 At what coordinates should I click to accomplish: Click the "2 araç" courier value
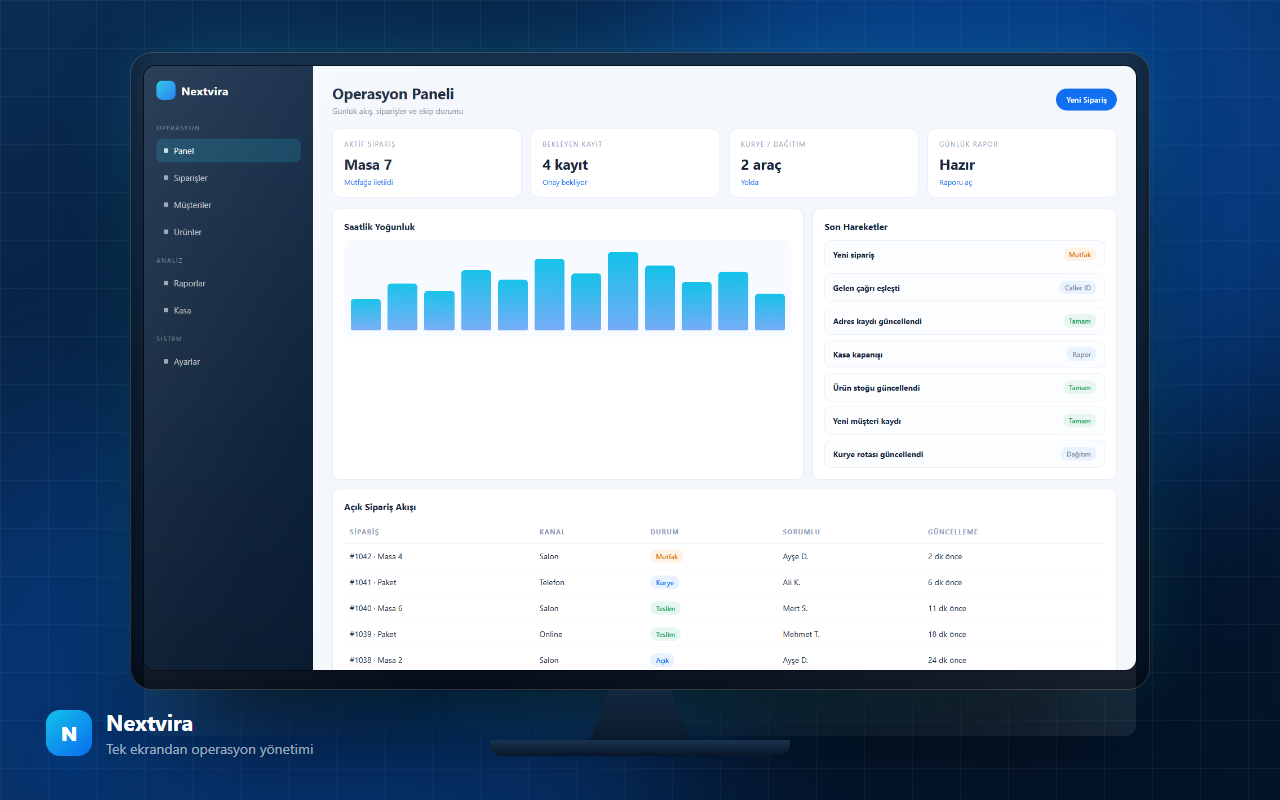(x=761, y=165)
